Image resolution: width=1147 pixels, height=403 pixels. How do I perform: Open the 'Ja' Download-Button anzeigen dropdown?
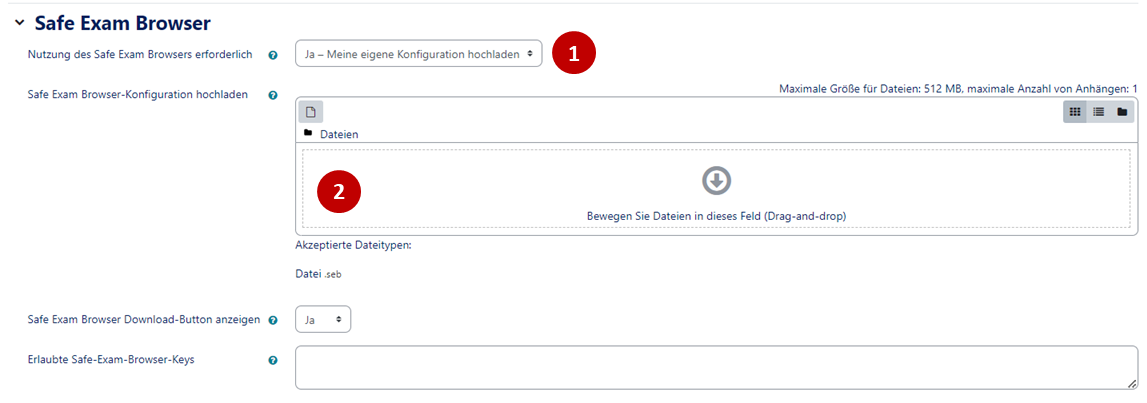click(x=323, y=320)
